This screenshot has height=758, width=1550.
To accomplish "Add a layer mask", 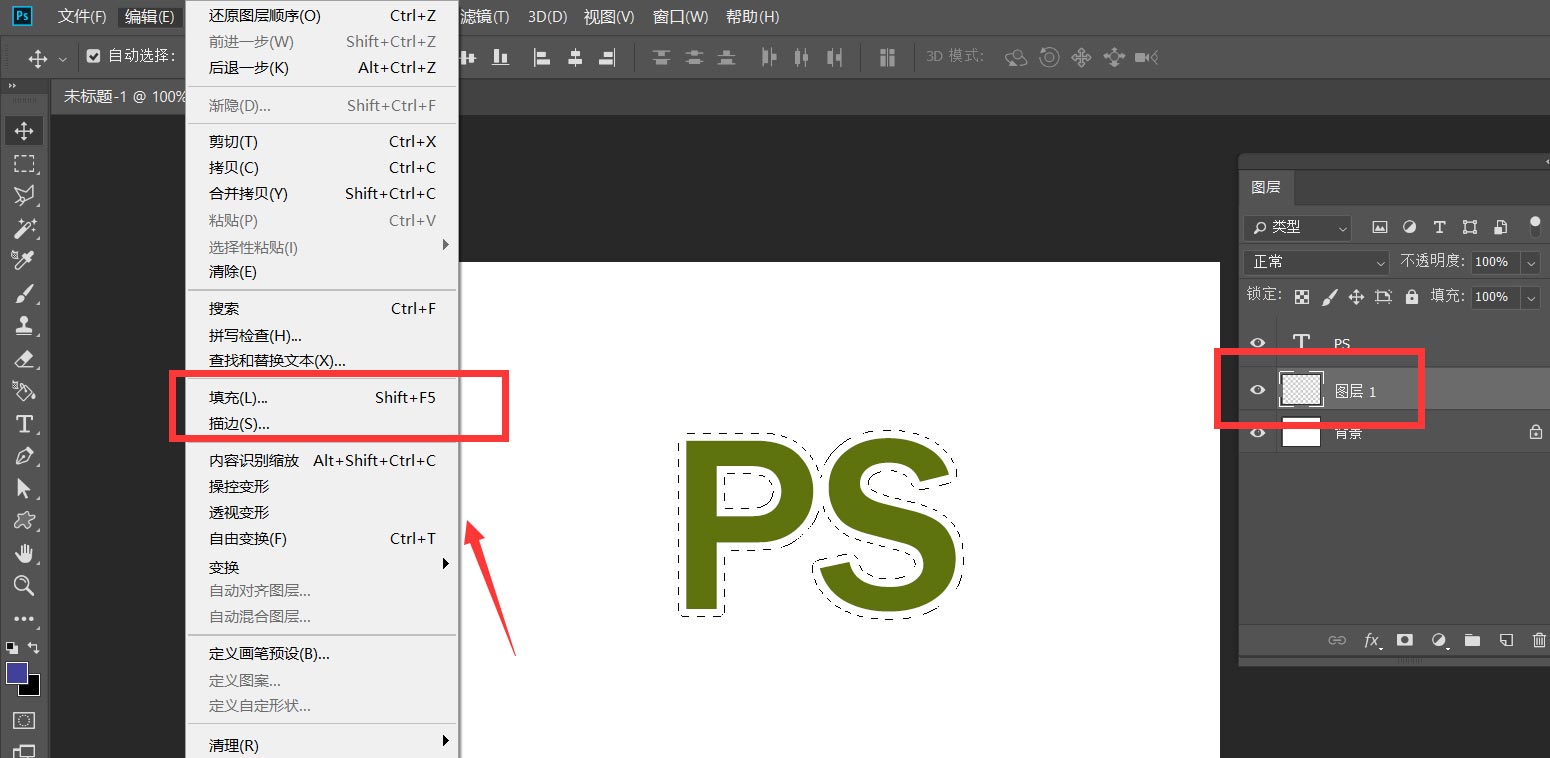I will (1405, 640).
